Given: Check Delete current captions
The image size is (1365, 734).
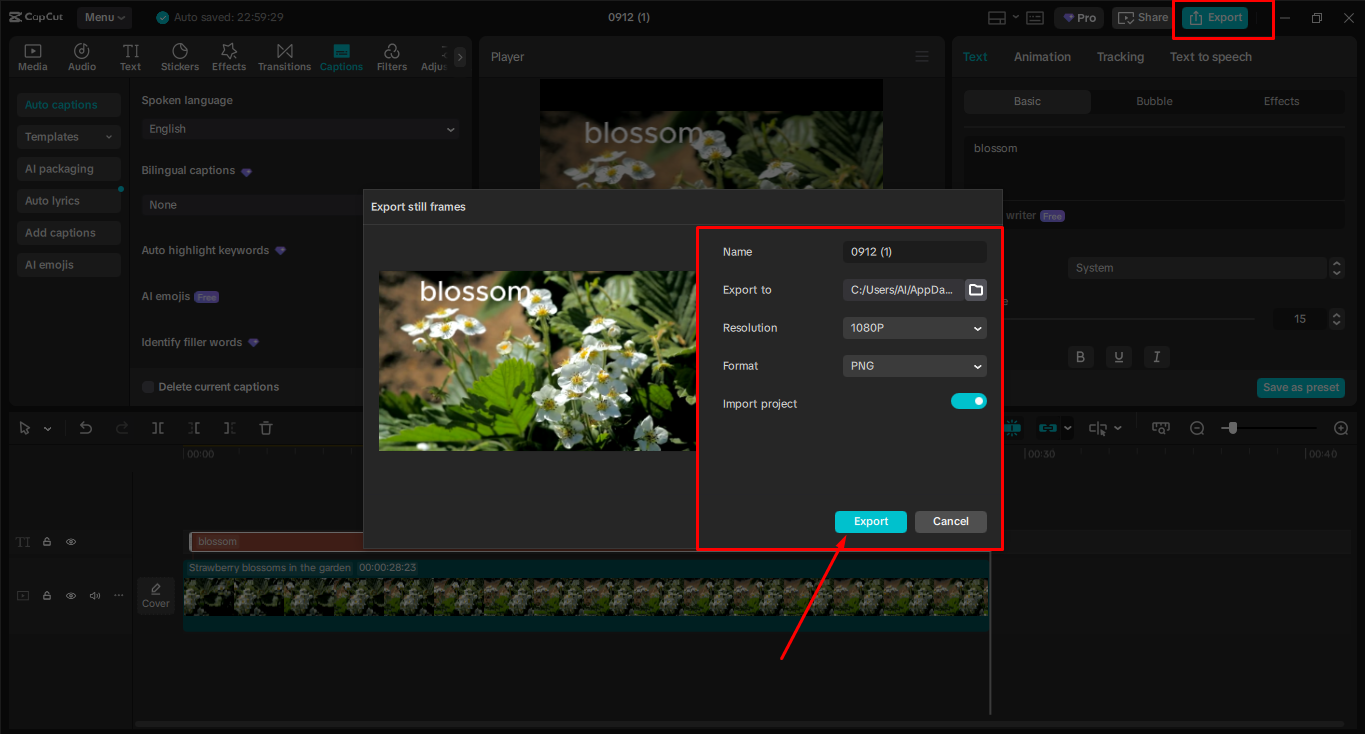Looking at the screenshot, I should pyautogui.click(x=148, y=386).
